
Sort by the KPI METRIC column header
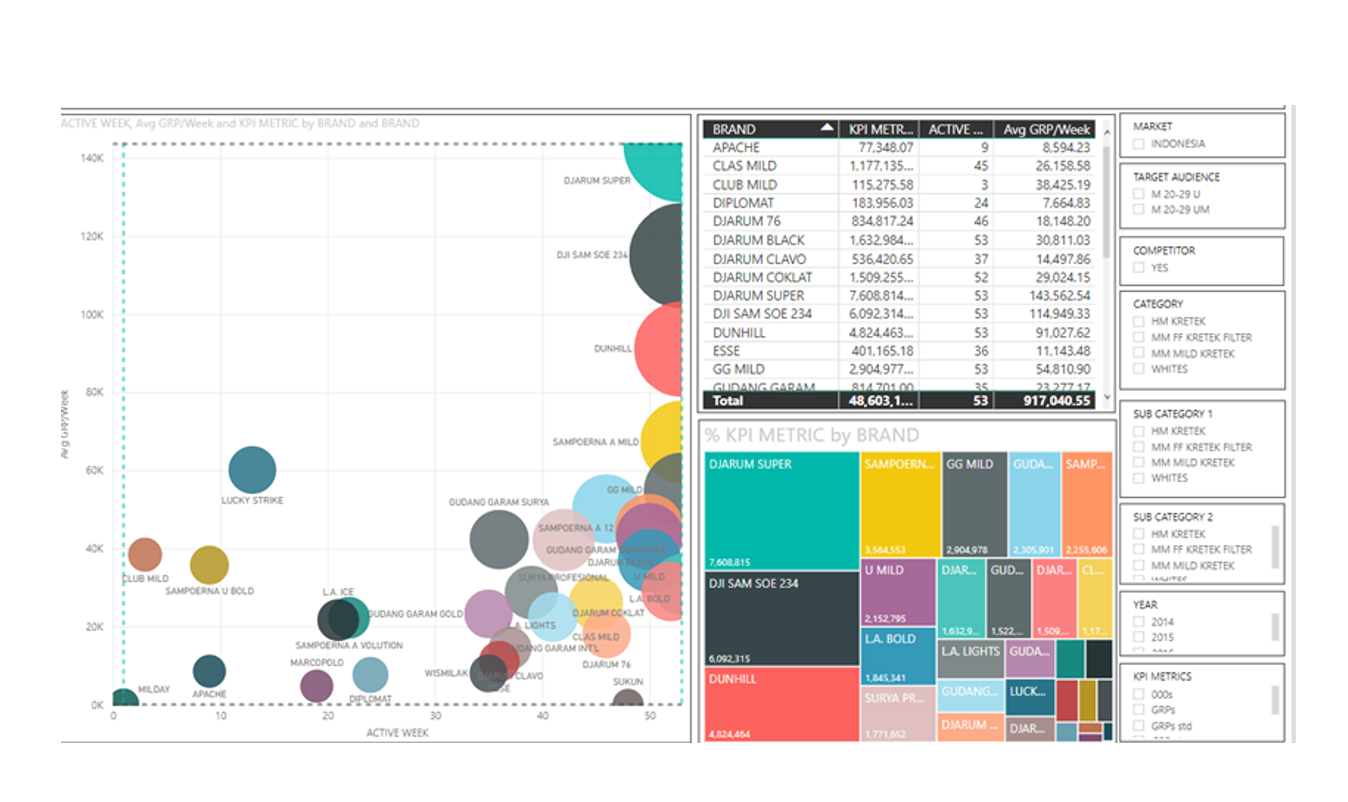coord(879,129)
